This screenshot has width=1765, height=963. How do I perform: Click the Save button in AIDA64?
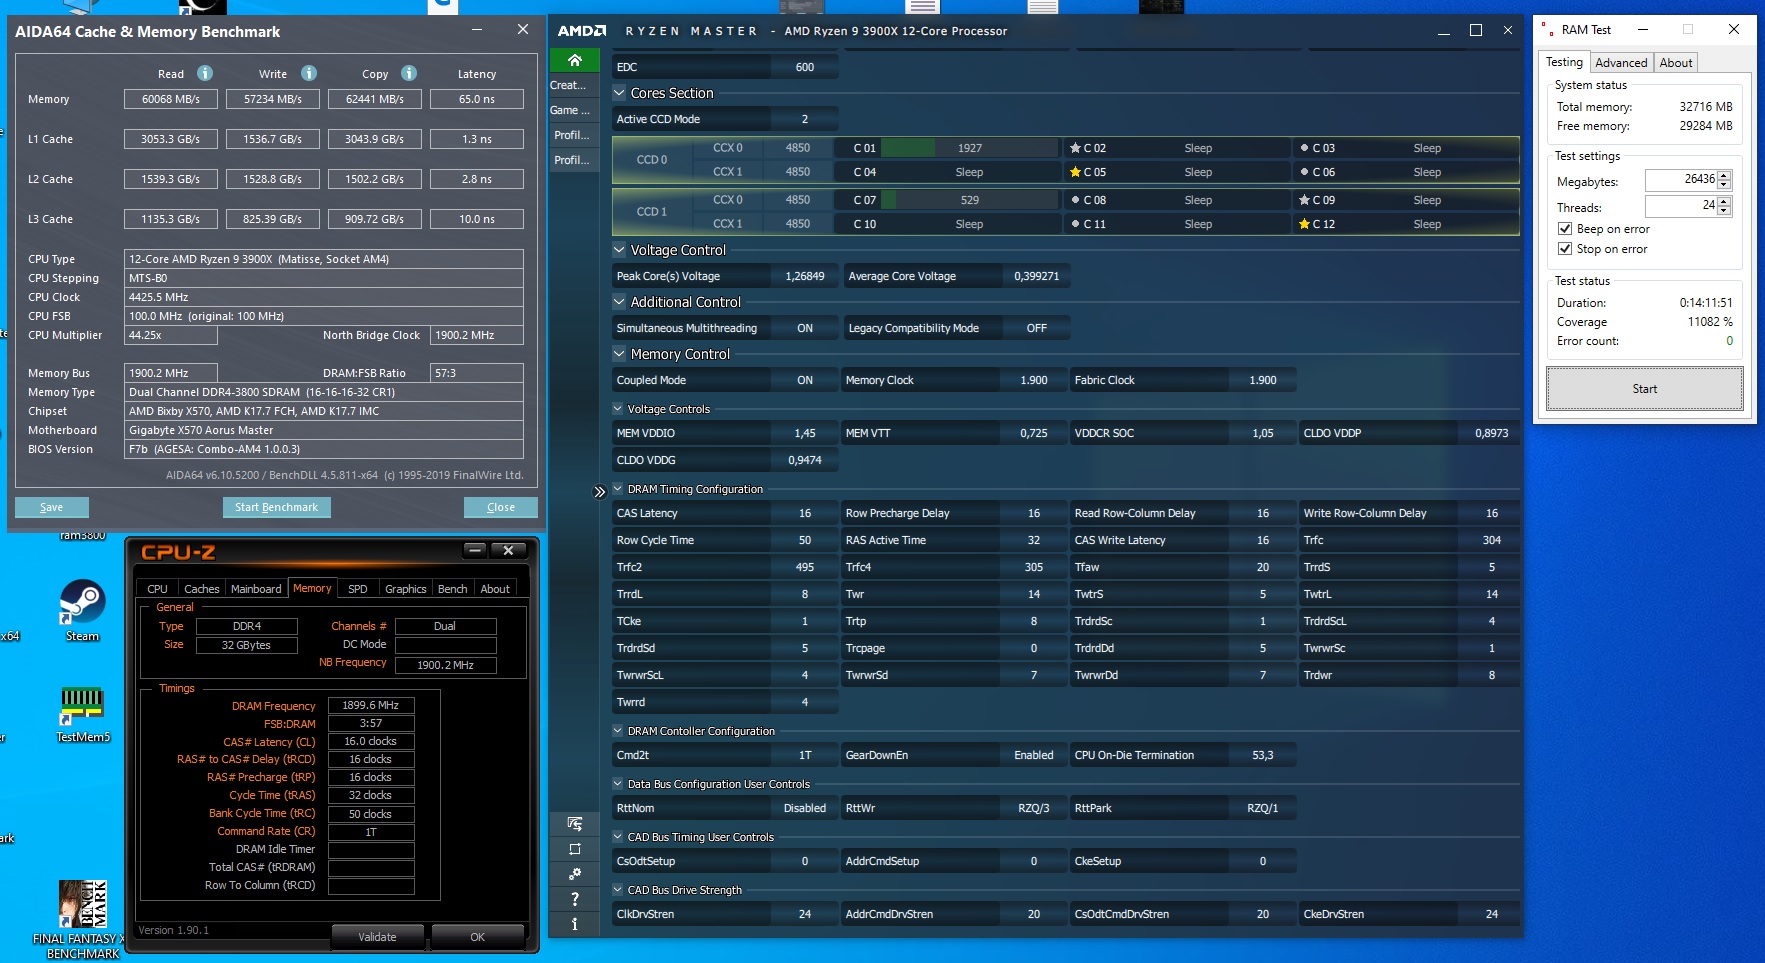click(x=52, y=507)
